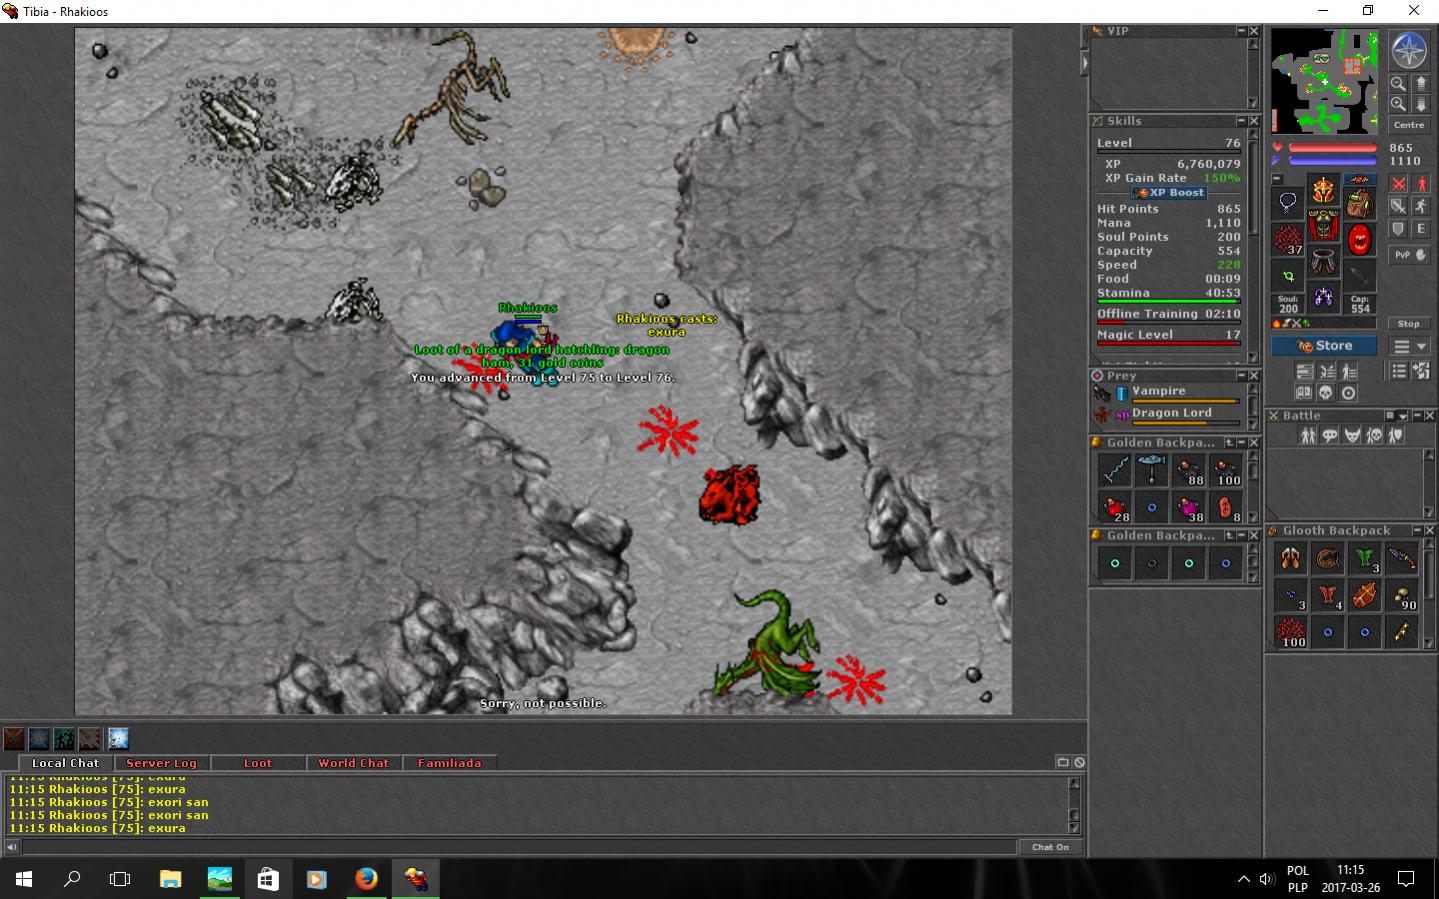Minimize the Battle panel
1439x899 pixels.
pyautogui.click(x=1417, y=416)
